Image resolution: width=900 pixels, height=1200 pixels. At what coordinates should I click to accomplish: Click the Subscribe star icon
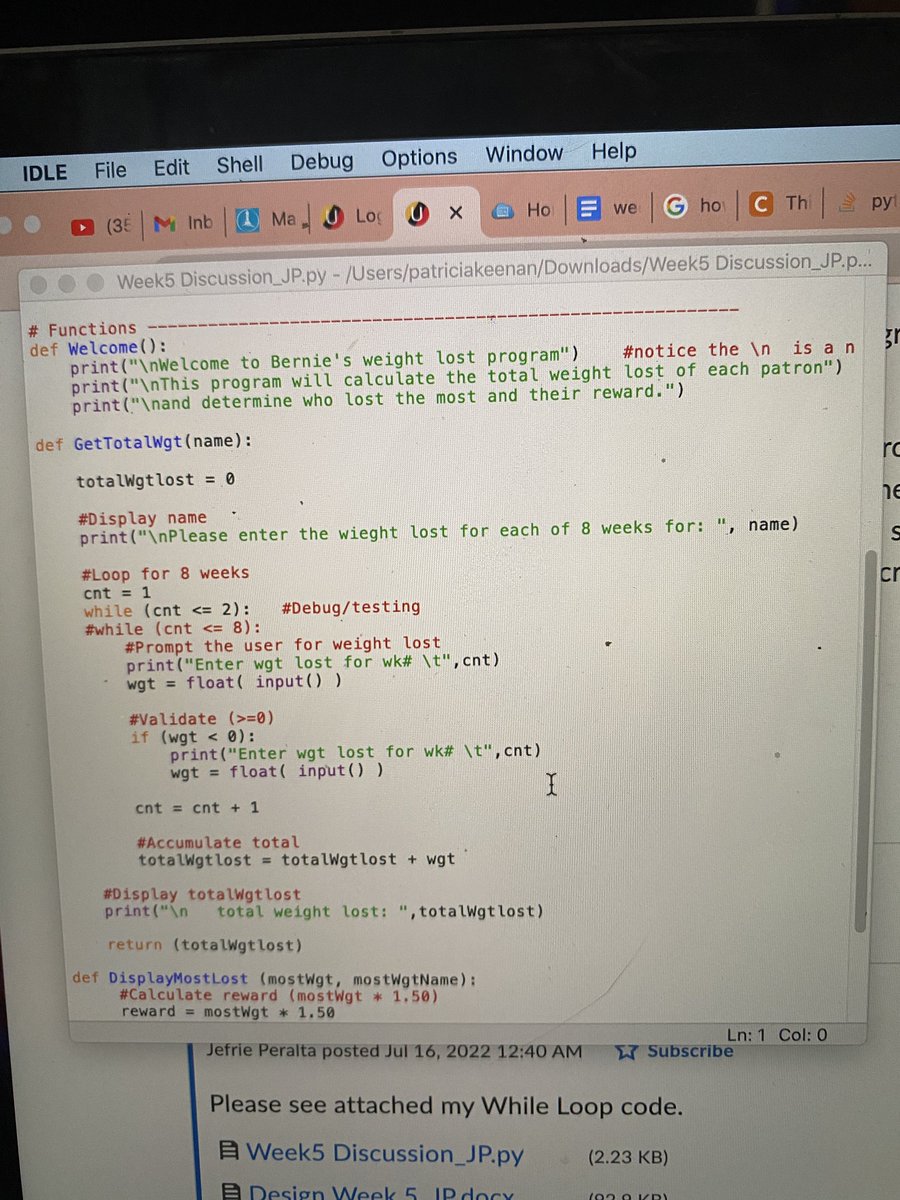click(x=627, y=1052)
